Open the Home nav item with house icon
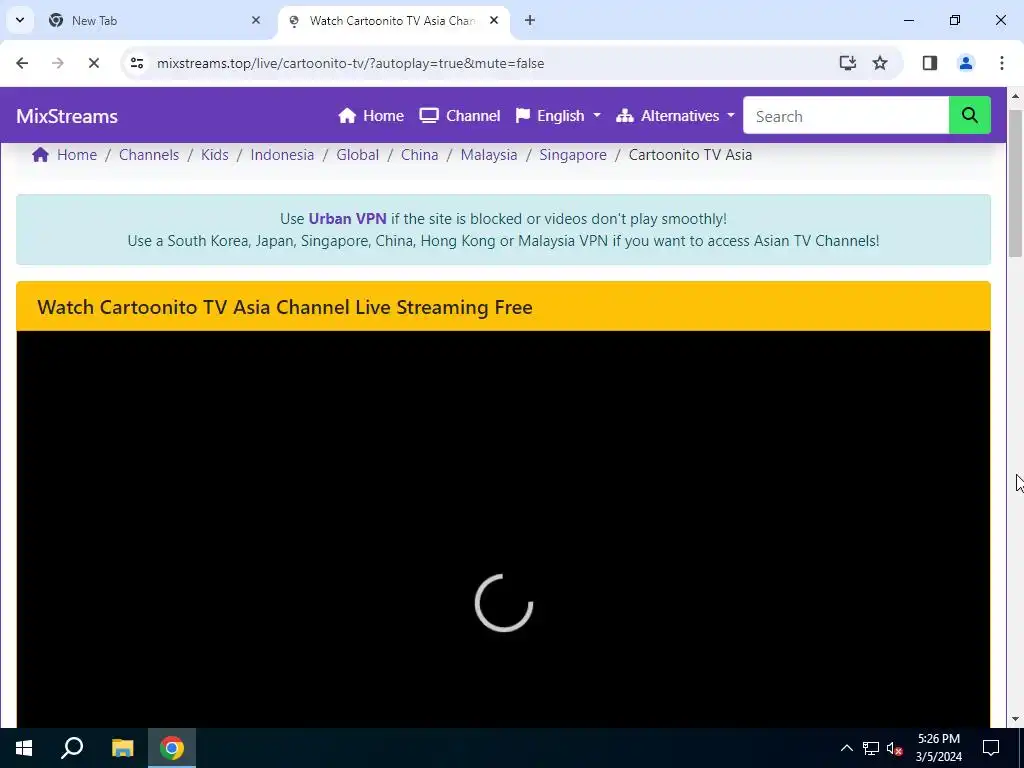Viewport: 1024px width, 768px height. click(371, 116)
